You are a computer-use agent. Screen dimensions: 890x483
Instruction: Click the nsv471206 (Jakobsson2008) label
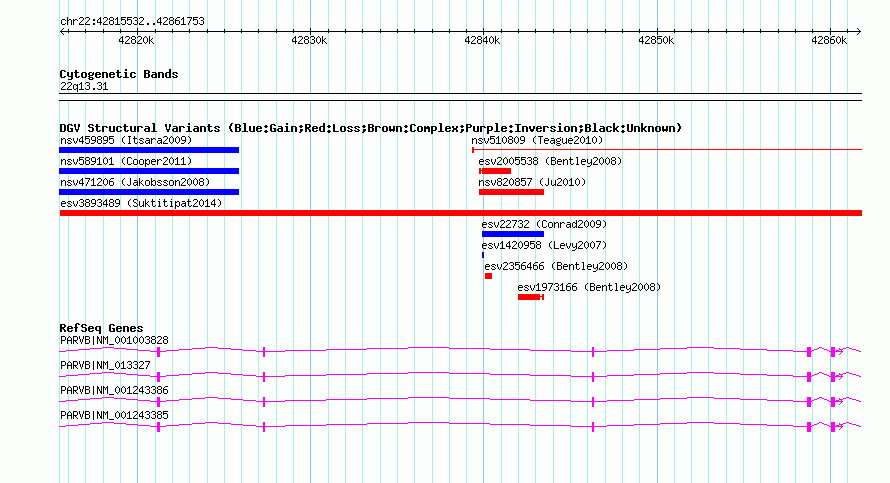click(x=135, y=182)
